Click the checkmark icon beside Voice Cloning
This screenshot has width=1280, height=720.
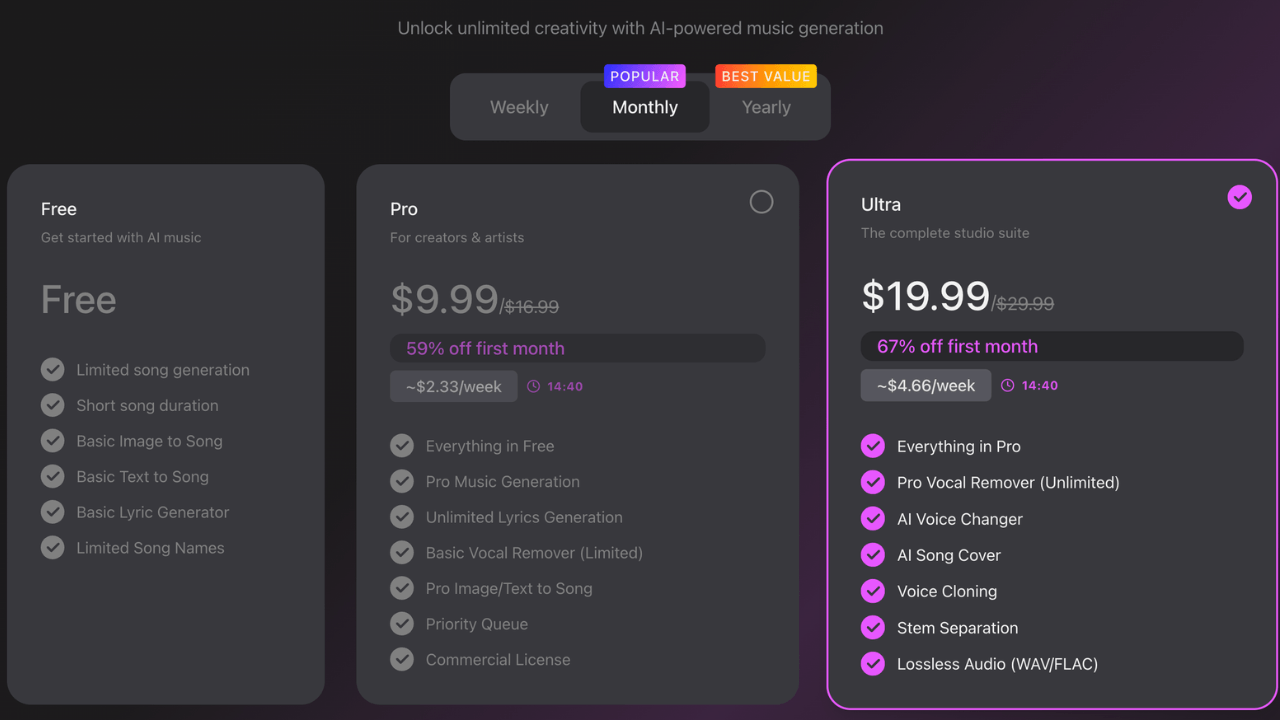[x=873, y=591]
